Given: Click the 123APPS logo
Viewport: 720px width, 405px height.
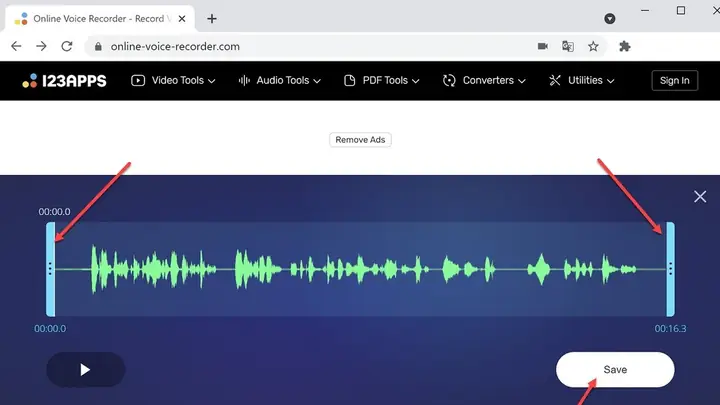Looking at the screenshot, I should click(x=64, y=81).
